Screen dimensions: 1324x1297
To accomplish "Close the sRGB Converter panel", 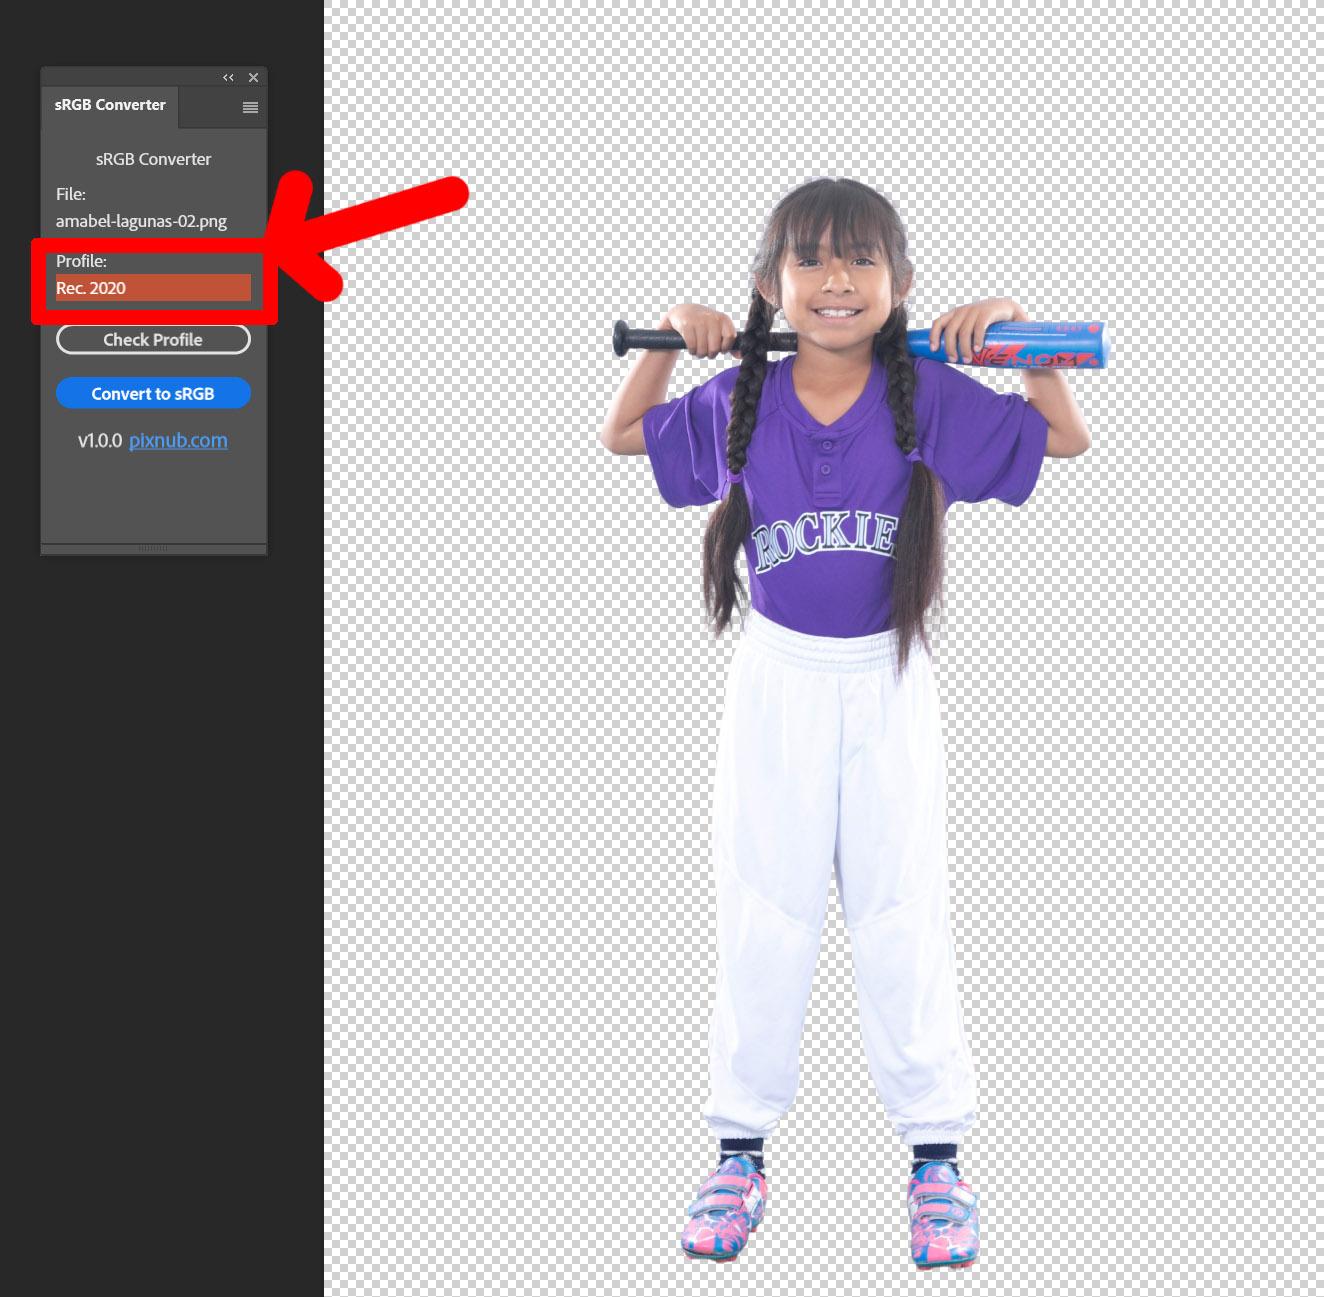I will coord(253,77).
